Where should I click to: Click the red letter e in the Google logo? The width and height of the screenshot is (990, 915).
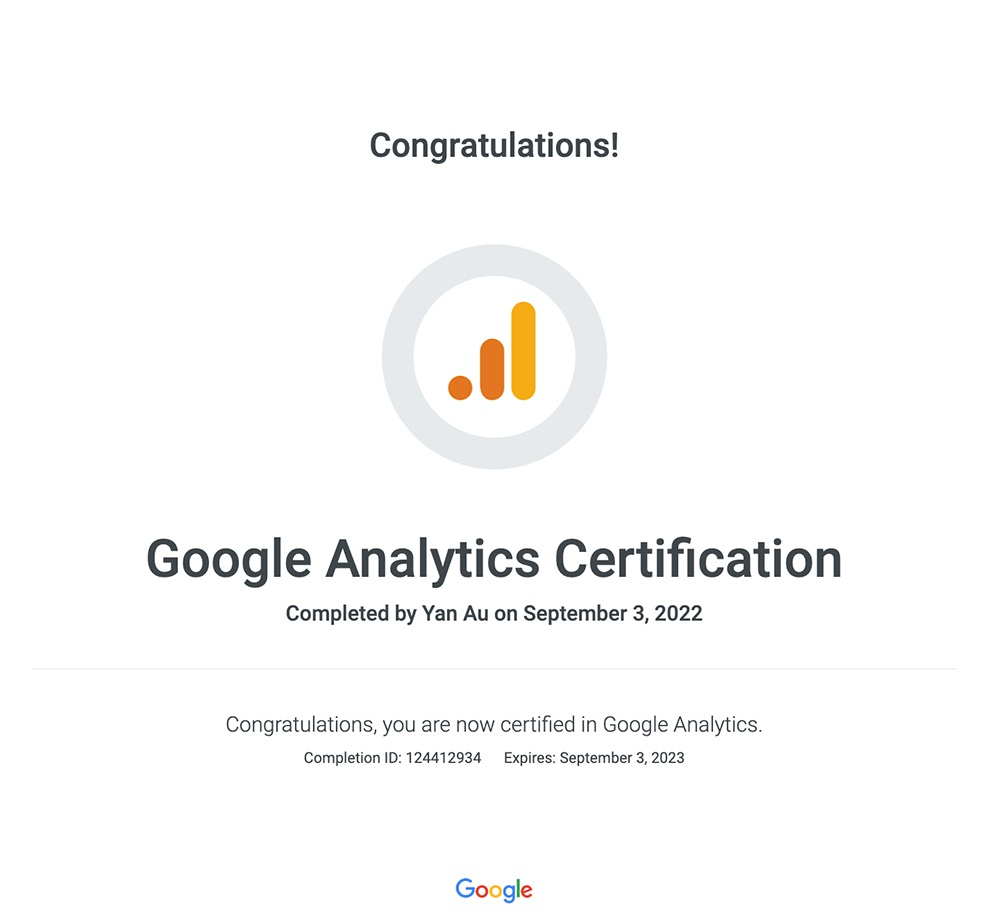(x=526, y=890)
